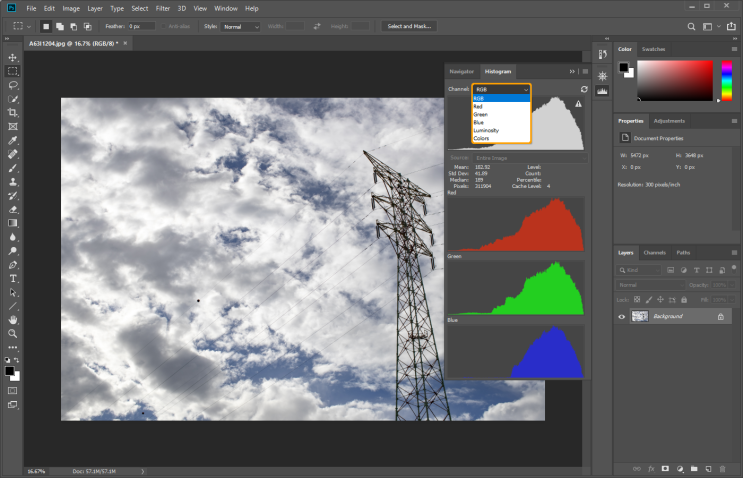Image resolution: width=743 pixels, height=478 pixels.
Task: Open the Image menu
Action: point(71,9)
